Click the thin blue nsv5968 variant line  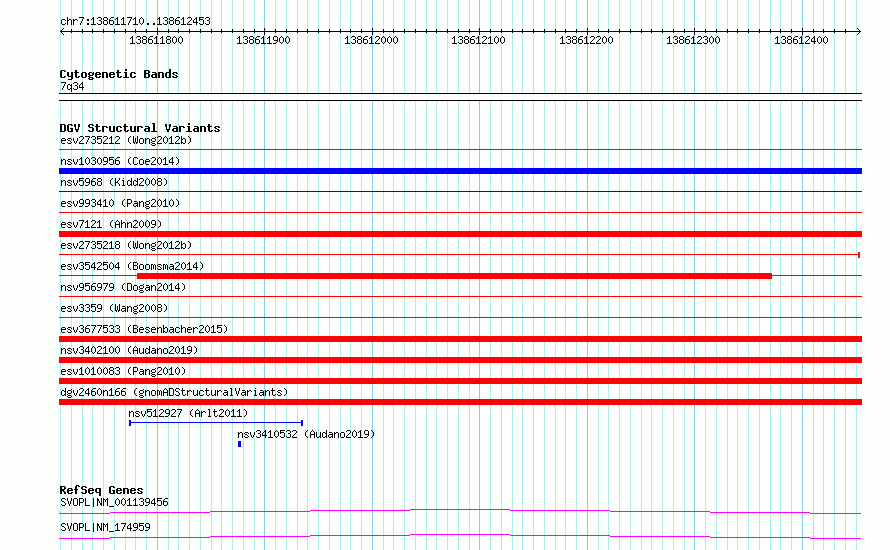pyautogui.click(x=460, y=192)
